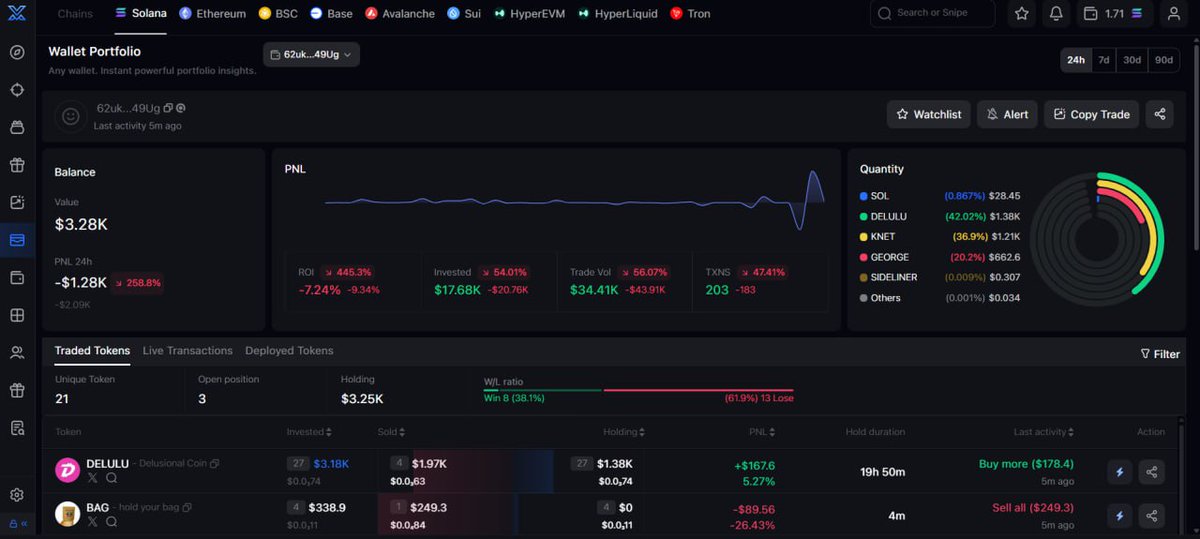Image resolution: width=1200 pixels, height=539 pixels.
Task: Switch to the HyperEVM chain tab
Action: pyautogui.click(x=532, y=14)
